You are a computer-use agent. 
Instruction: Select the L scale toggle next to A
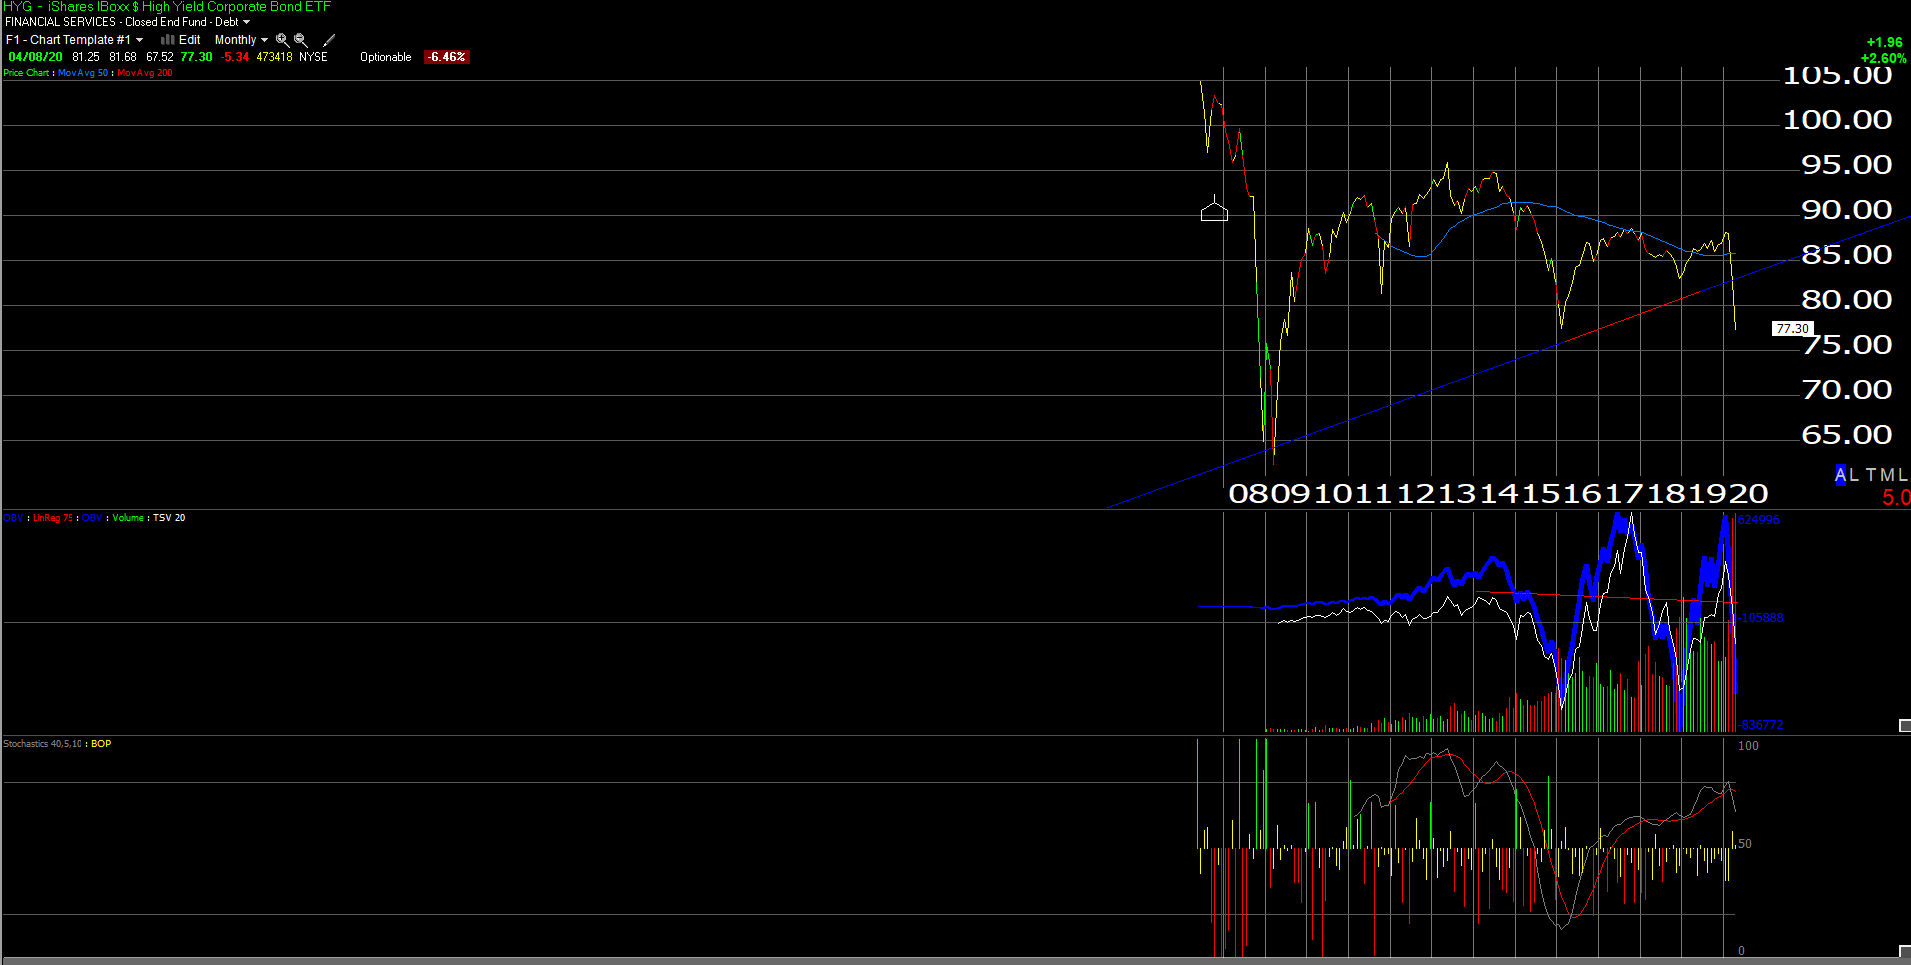[1854, 475]
